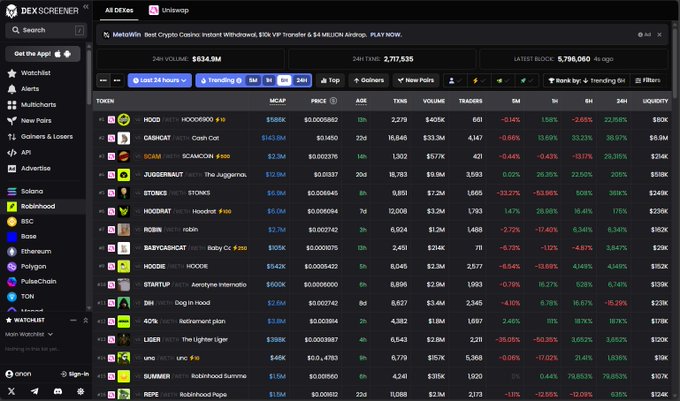The height and width of the screenshot is (401, 680).
Task: Click the Trending info icon
Action: click(x=239, y=80)
